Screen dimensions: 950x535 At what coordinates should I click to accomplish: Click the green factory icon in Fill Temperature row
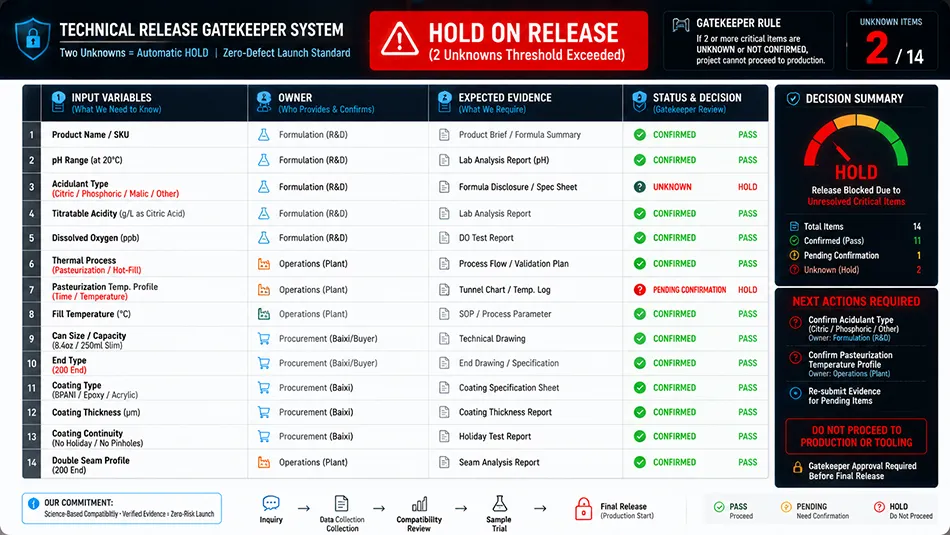coord(264,314)
